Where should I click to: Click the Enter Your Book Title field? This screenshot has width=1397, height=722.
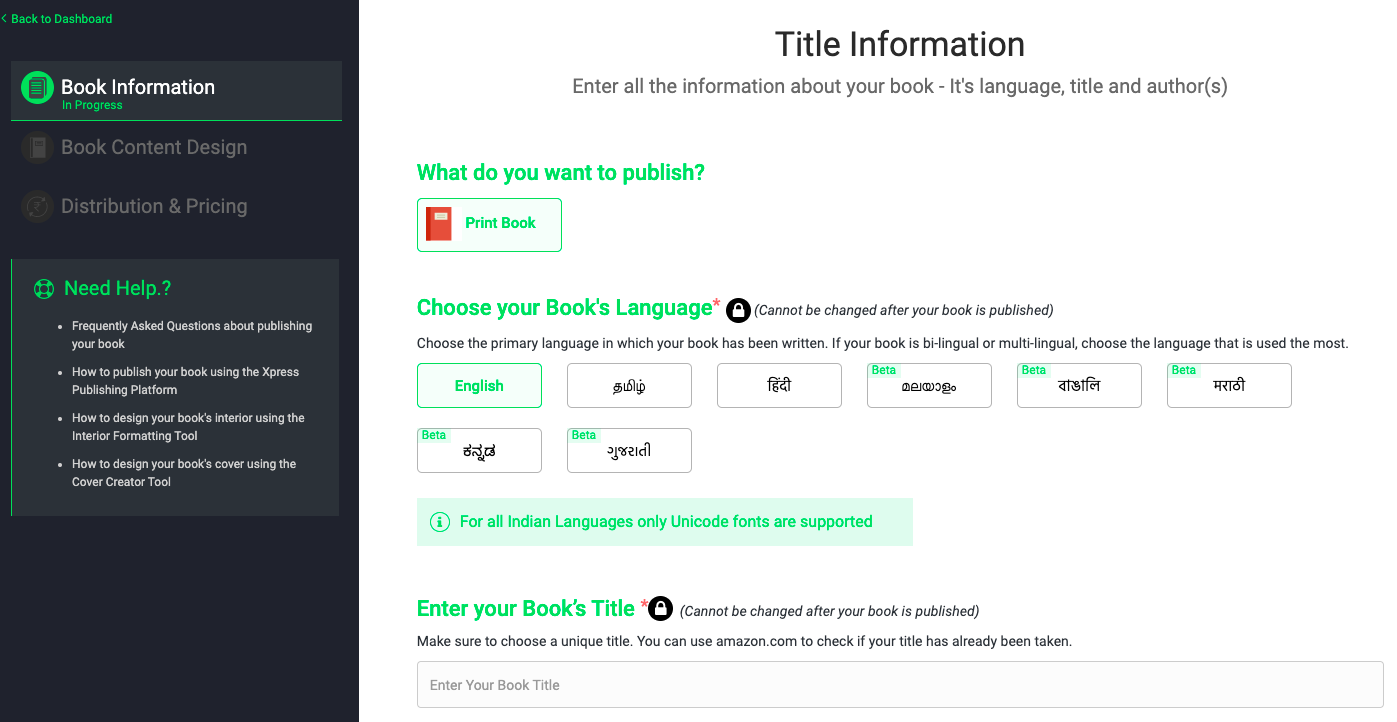[x=899, y=685]
